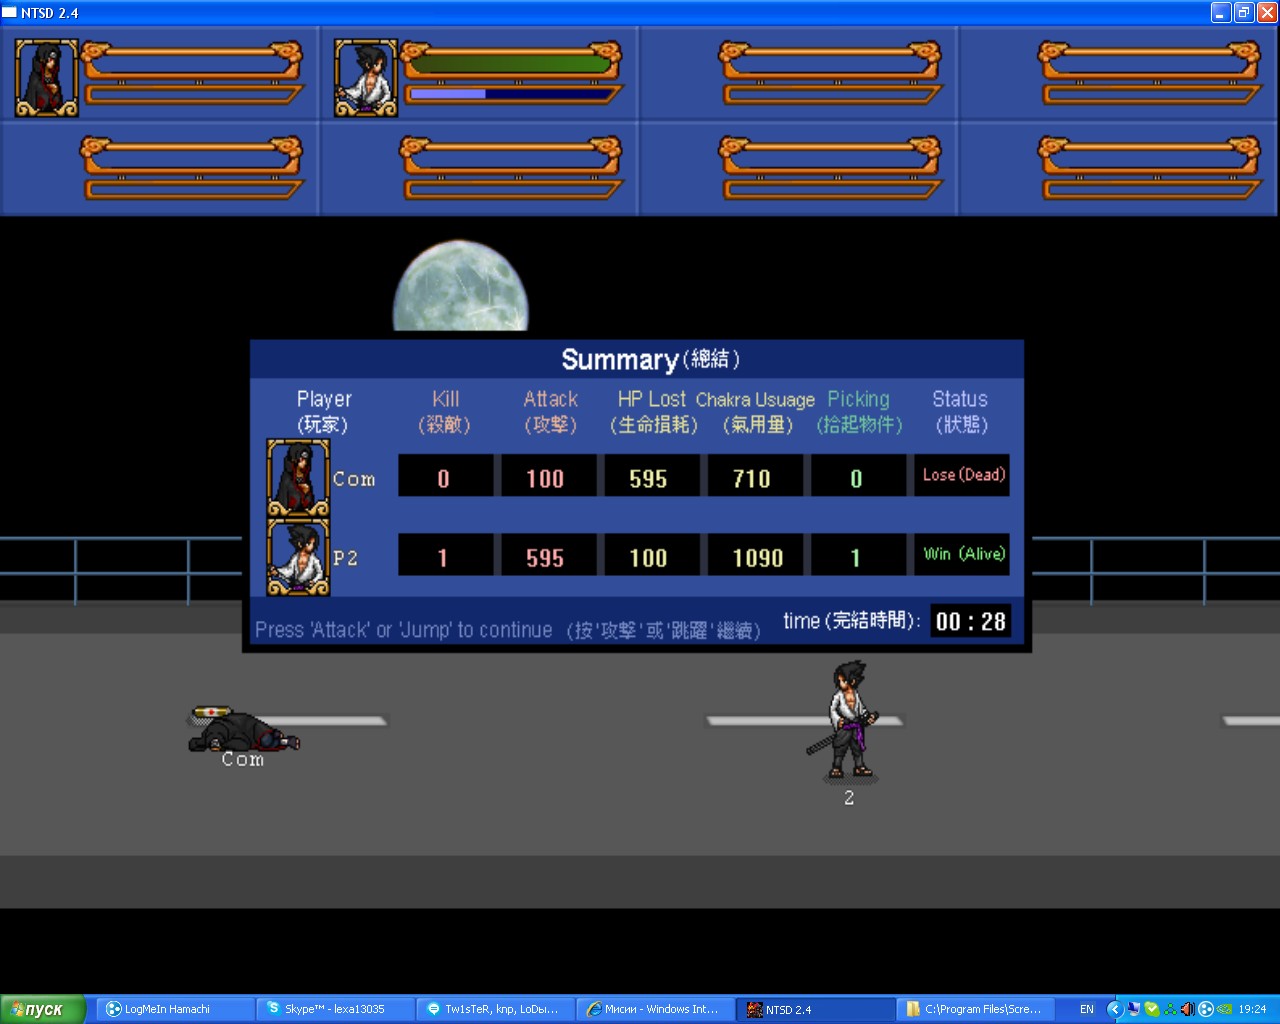This screenshot has height=1024, width=1280.
Task: Click the standing Sasuke character sprite
Action: point(848,720)
